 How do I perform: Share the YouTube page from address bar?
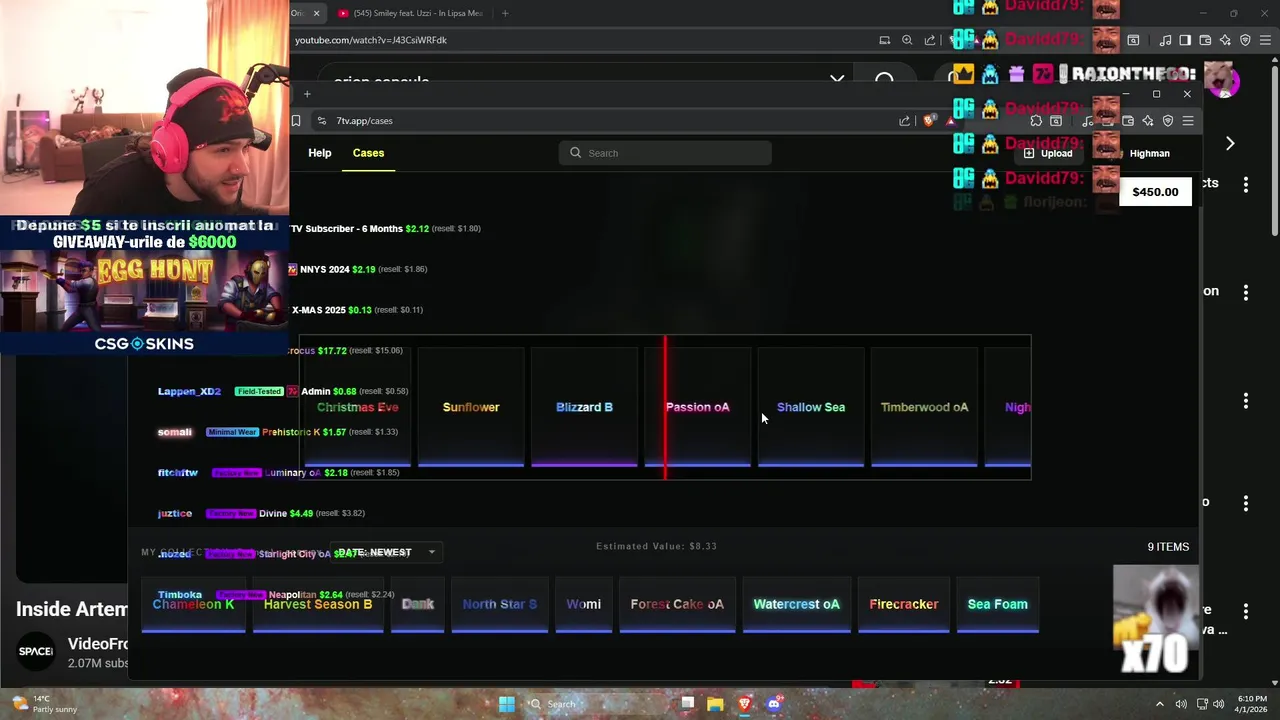(930, 40)
